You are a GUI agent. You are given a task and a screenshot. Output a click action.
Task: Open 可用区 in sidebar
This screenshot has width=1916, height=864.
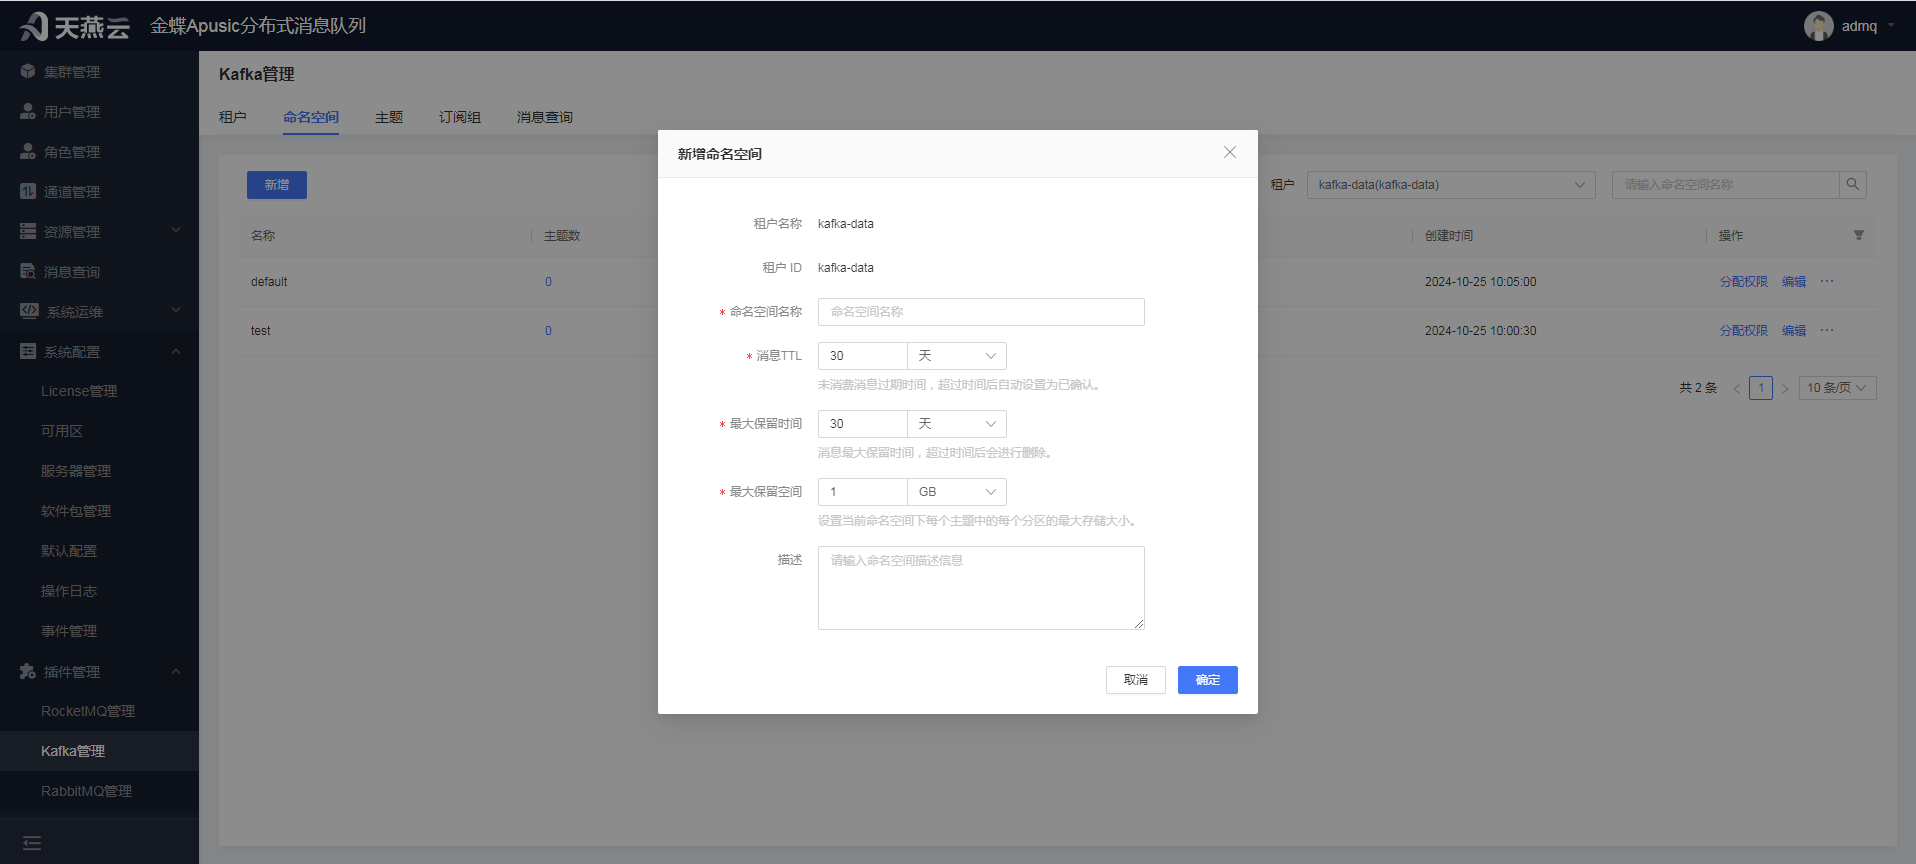pos(99,431)
